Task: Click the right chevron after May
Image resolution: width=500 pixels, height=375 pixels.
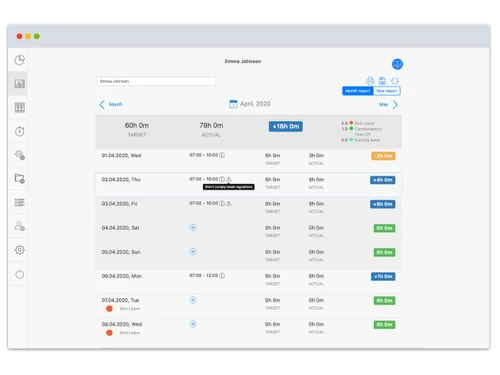Action: [395, 105]
